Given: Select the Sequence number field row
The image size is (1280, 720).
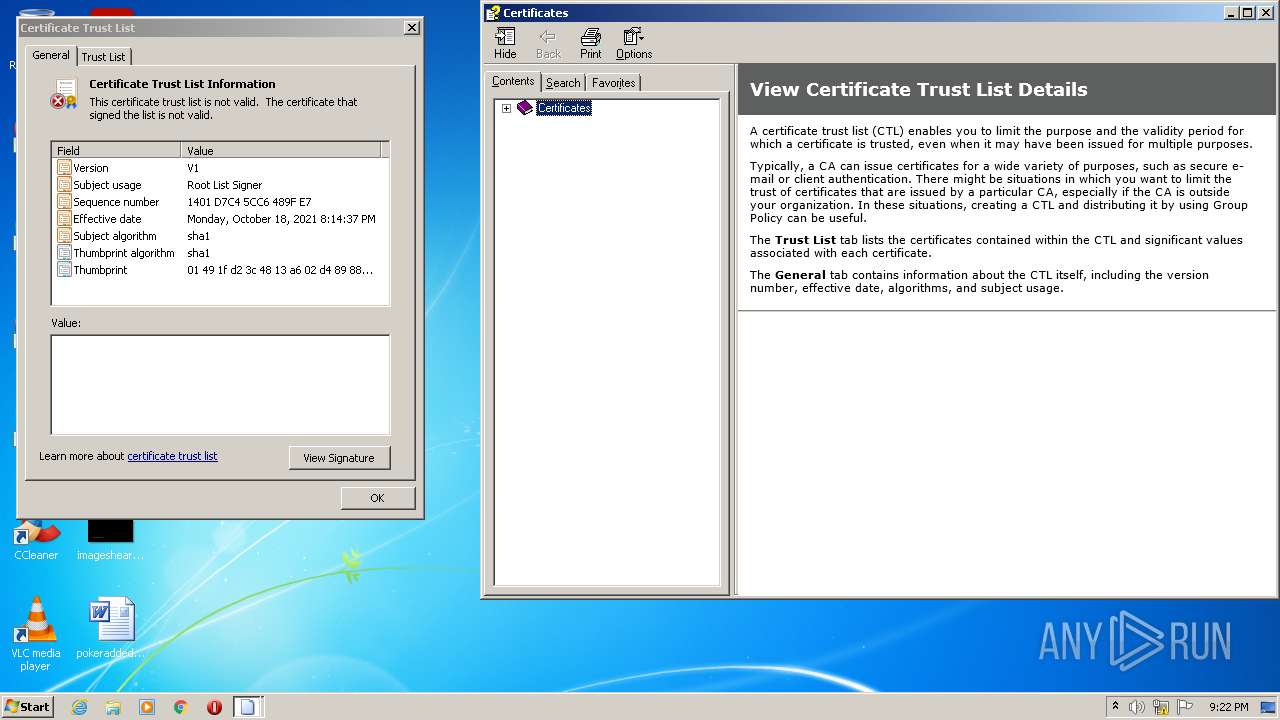Looking at the screenshot, I should click(x=220, y=202).
